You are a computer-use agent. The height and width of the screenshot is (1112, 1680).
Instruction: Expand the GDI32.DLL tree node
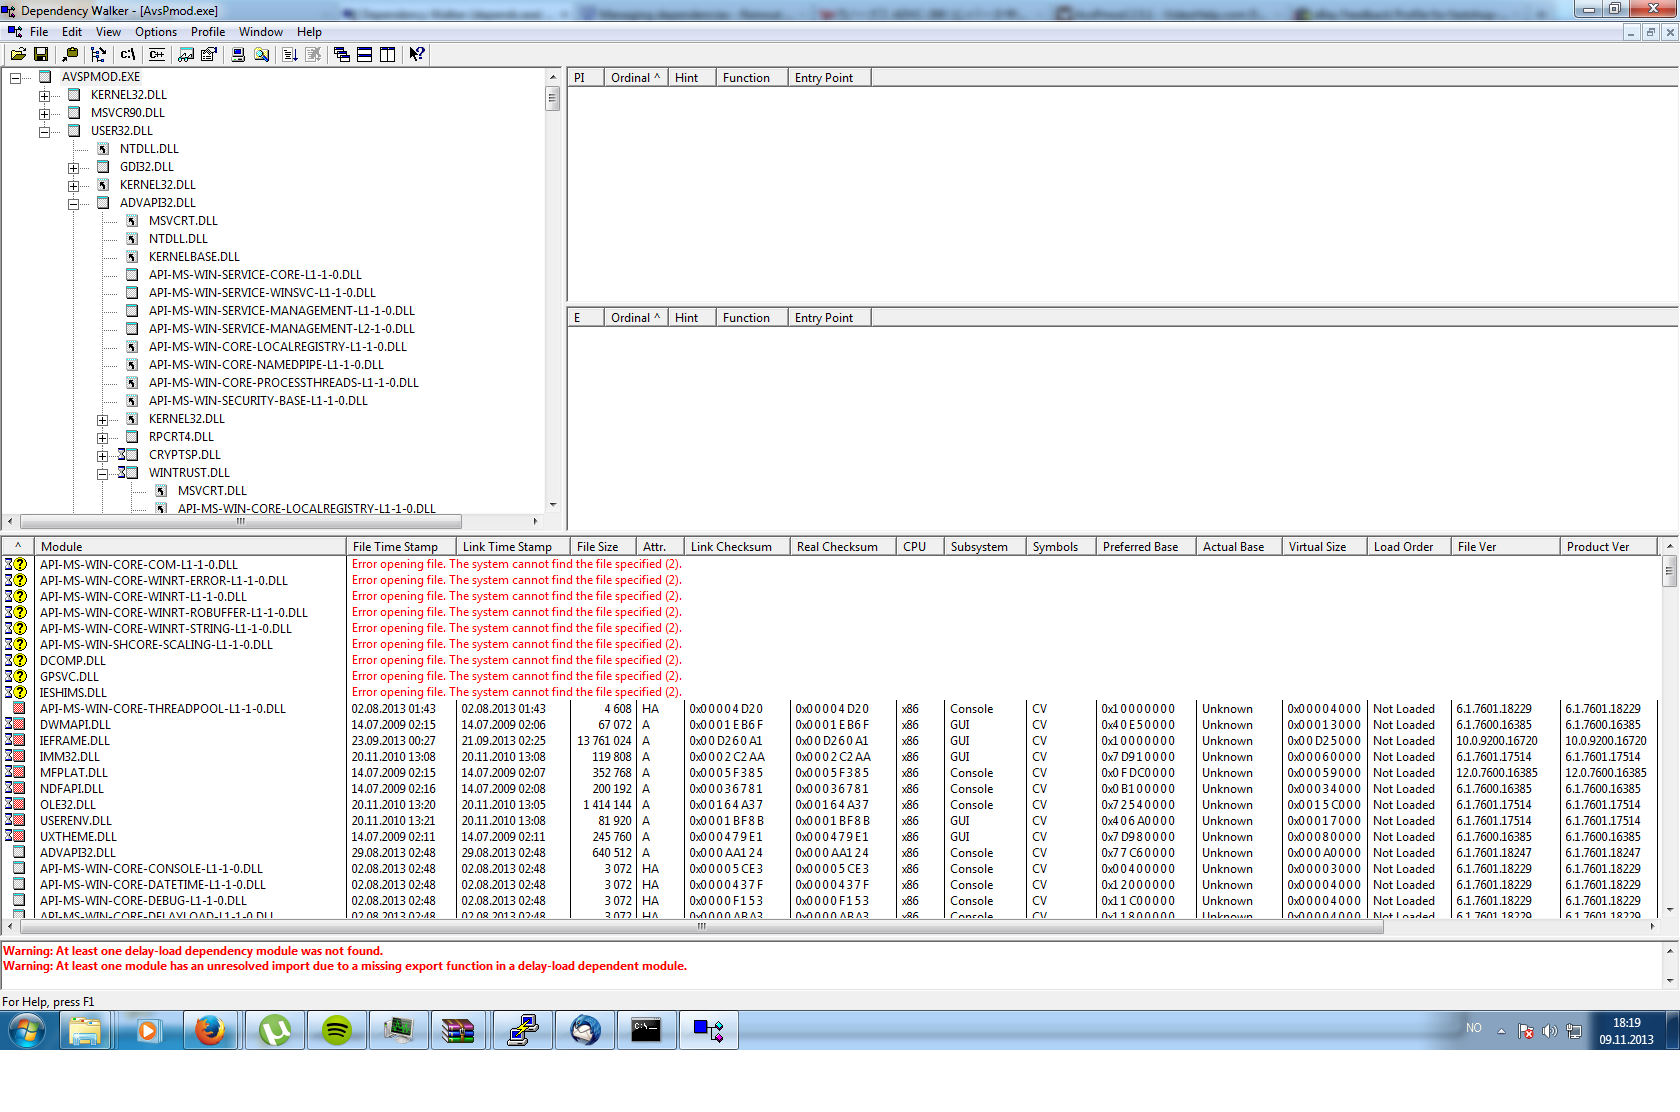tap(73, 168)
